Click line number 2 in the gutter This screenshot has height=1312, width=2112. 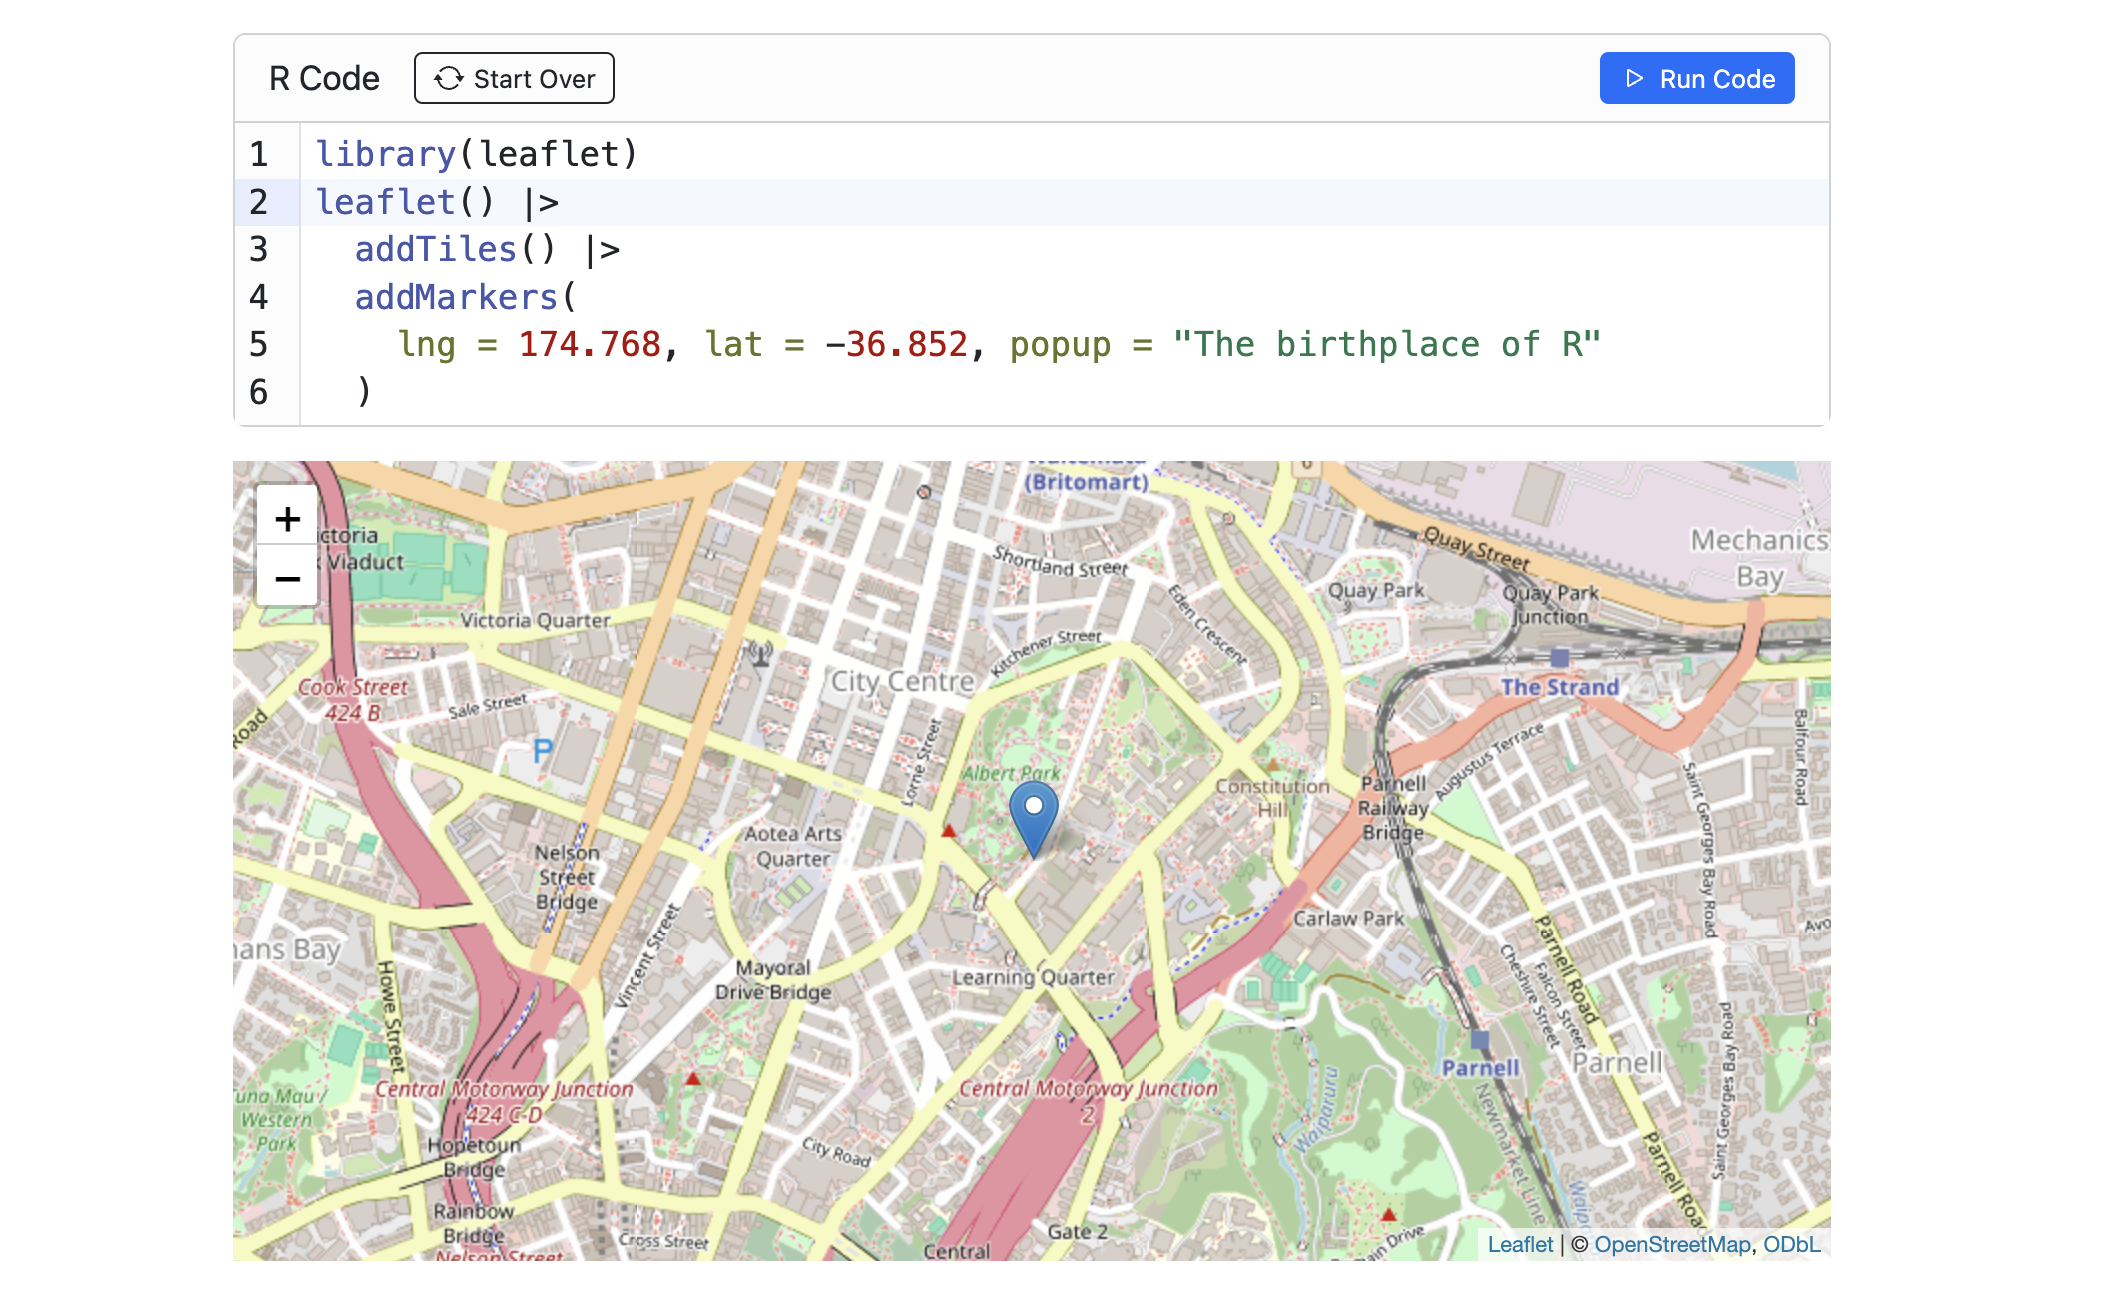[x=259, y=202]
